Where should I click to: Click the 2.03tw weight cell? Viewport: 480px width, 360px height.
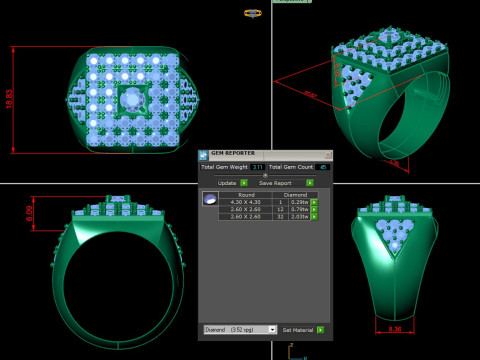pyautogui.click(x=299, y=217)
